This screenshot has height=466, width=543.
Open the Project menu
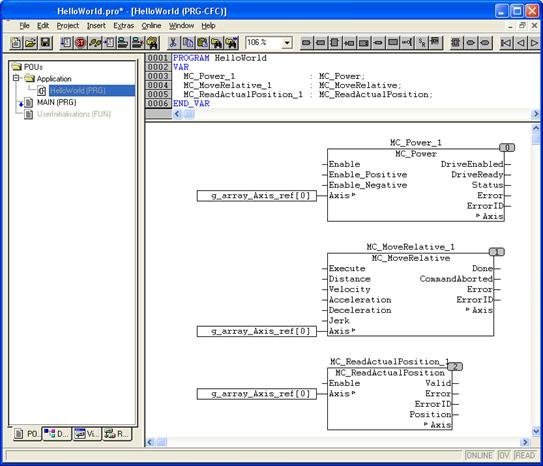(x=68, y=26)
